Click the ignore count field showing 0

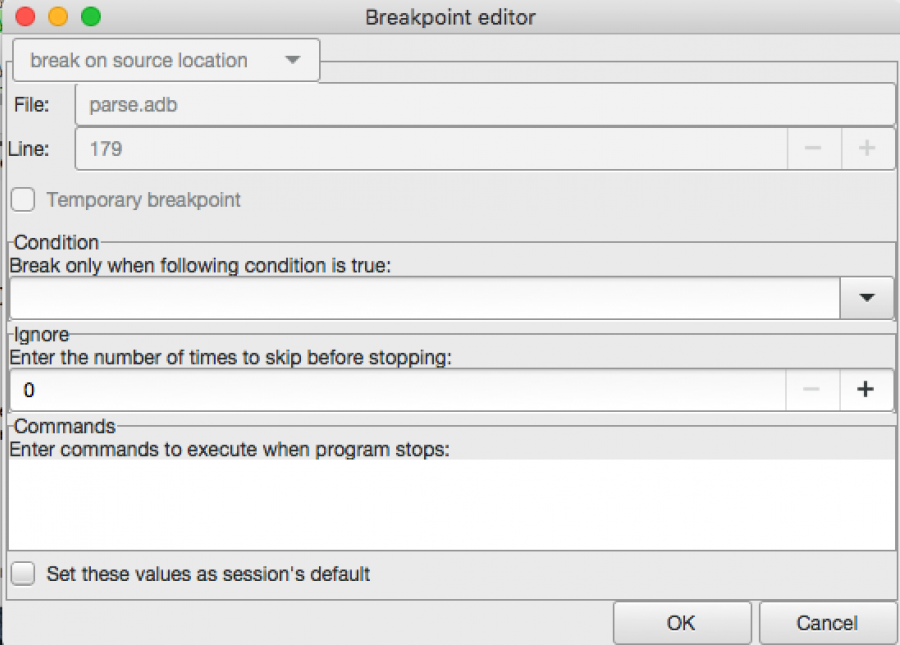click(x=397, y=390)
